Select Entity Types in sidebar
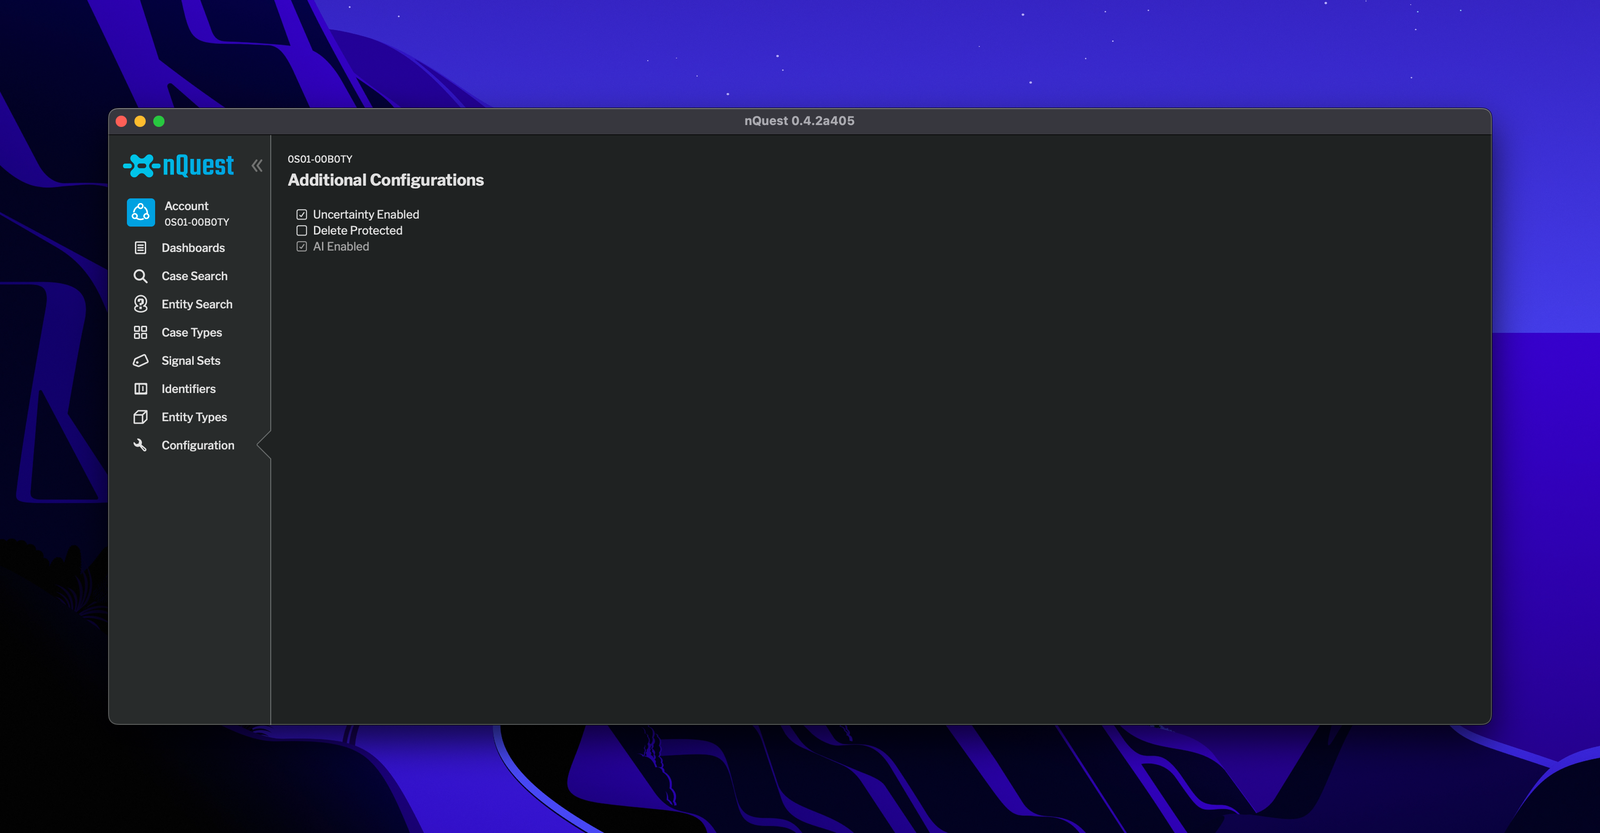Viewport: 1600px width, 833px height. 194,417
